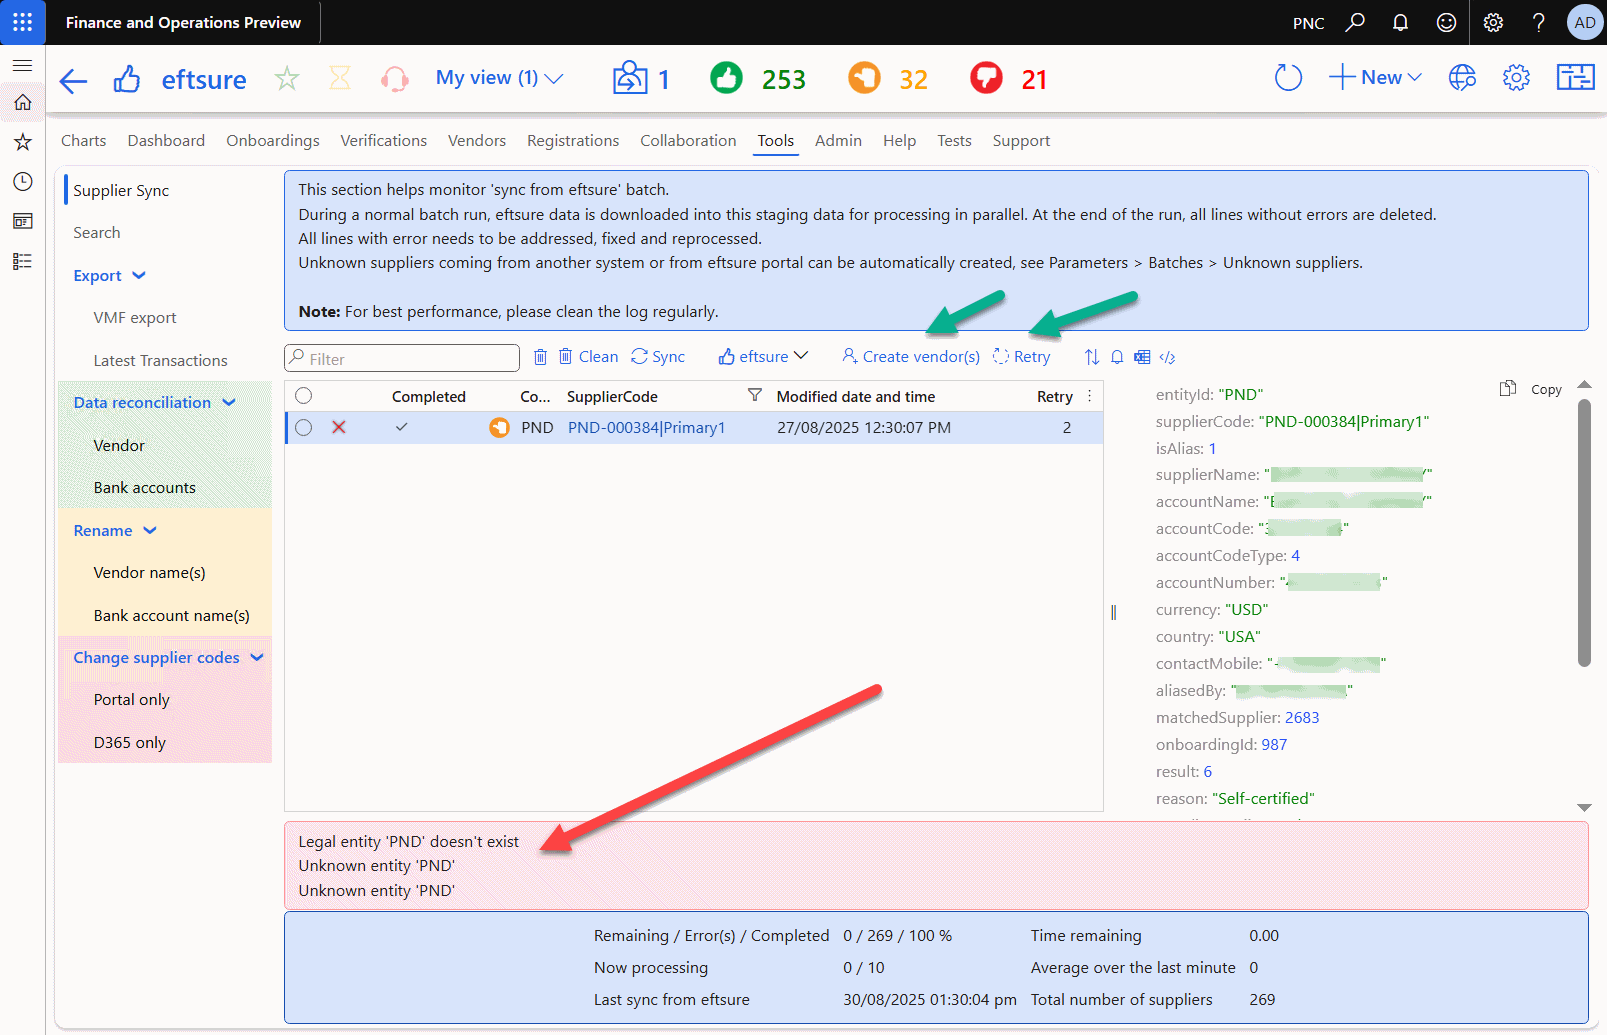
Task: Switch to the Onboardings tab
Action: tap(273, 141)
